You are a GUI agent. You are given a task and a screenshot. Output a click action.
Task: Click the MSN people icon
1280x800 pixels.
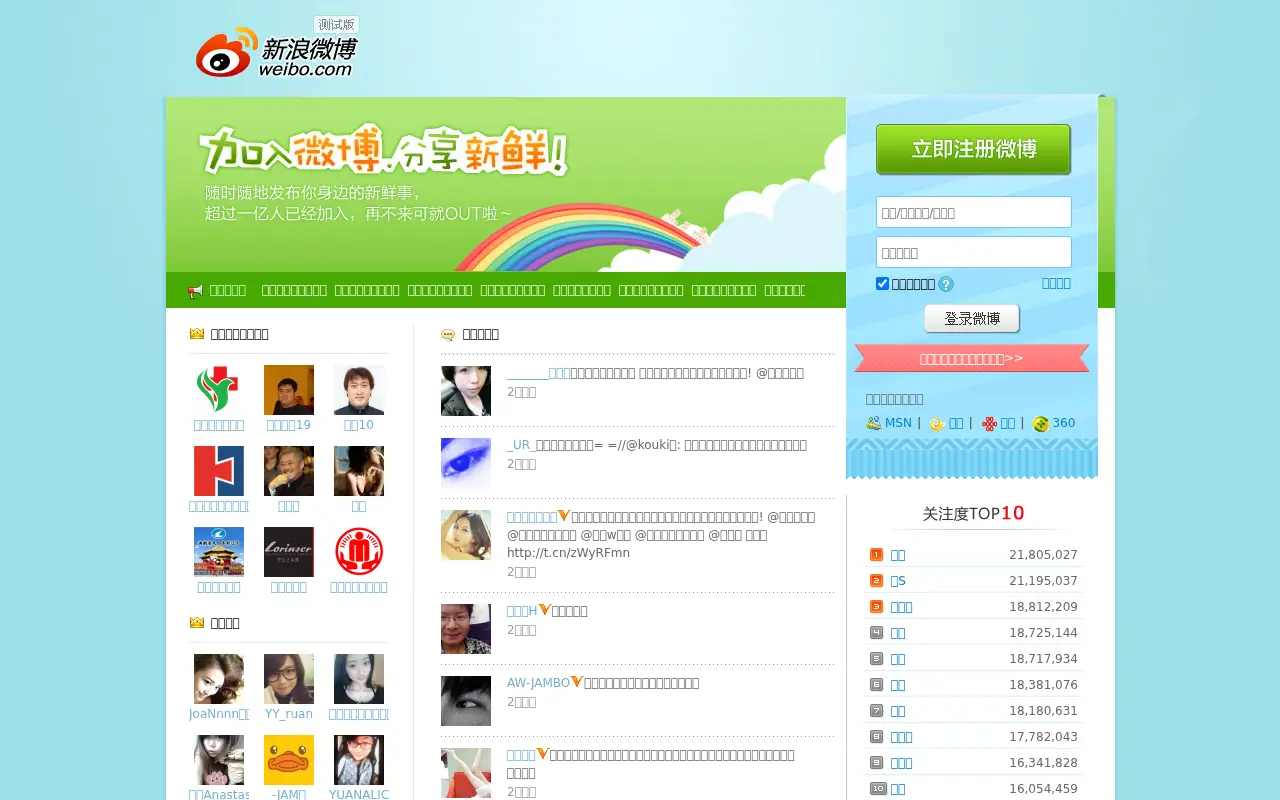[x=874, y=423]
